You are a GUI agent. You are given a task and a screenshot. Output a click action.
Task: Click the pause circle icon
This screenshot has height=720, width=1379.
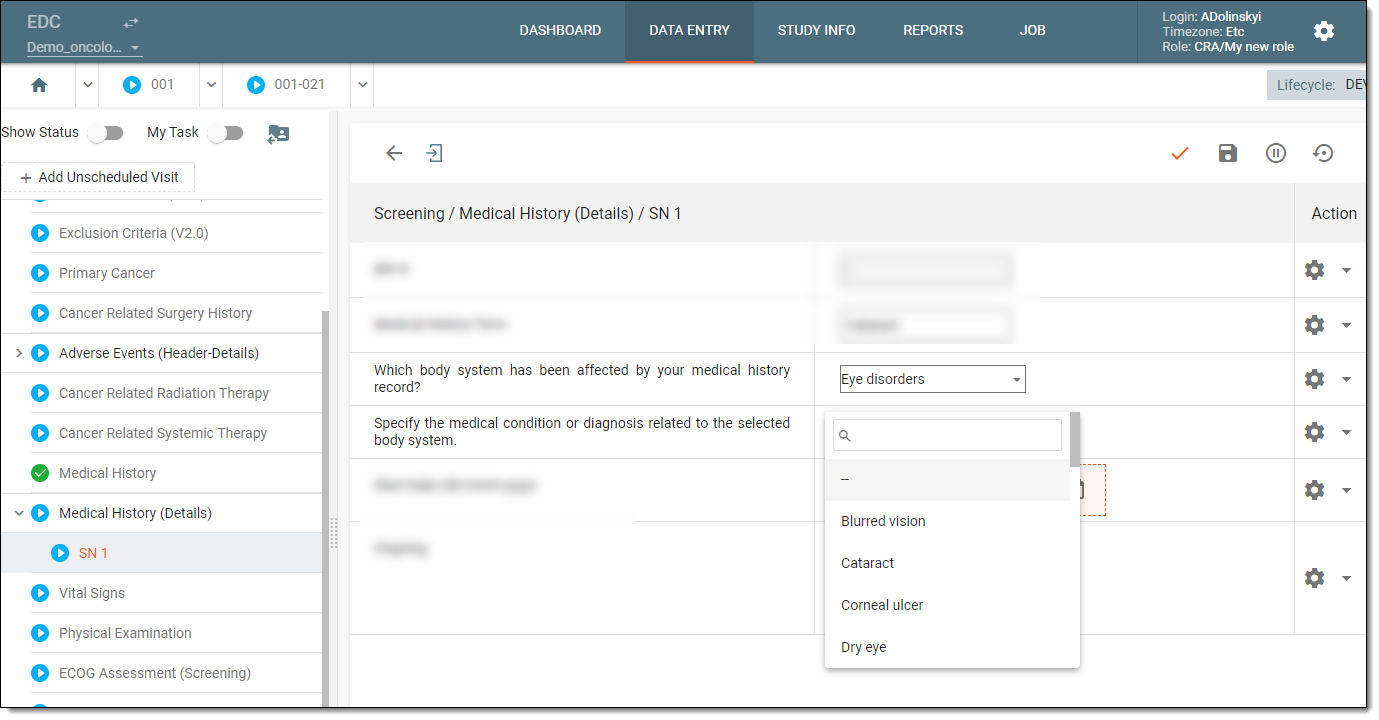[x=1276, y=153]
